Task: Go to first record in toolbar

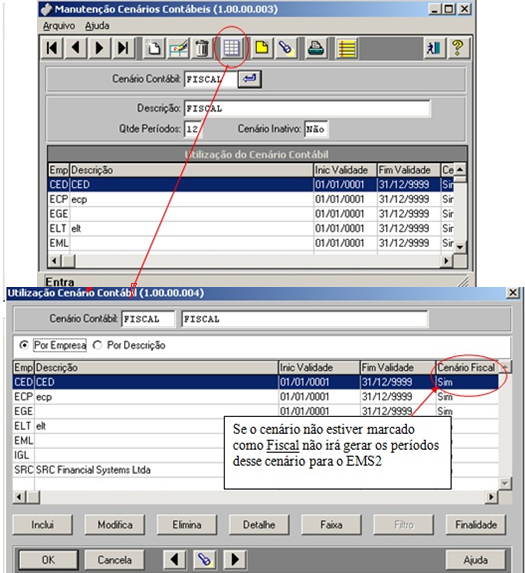Action: (52, 48)
